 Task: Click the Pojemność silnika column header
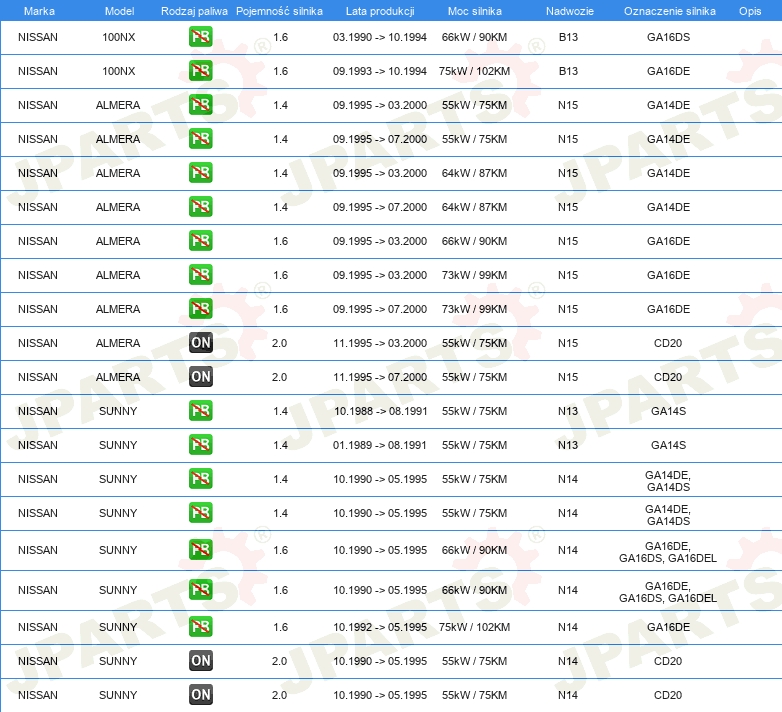click(279, 11)
